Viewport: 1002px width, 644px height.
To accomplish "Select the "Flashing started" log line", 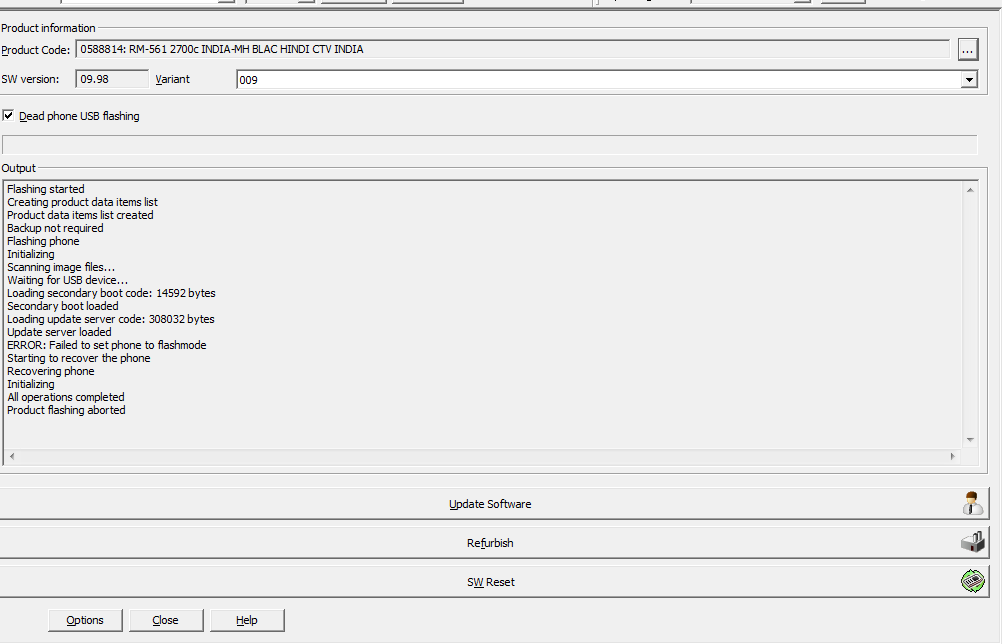I will point(46,189).
